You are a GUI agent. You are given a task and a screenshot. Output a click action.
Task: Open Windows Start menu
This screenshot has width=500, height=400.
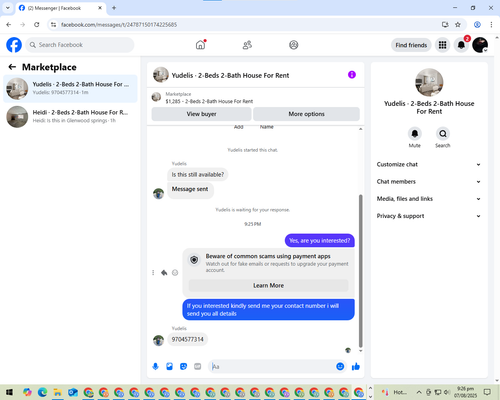tap(9, 392)
